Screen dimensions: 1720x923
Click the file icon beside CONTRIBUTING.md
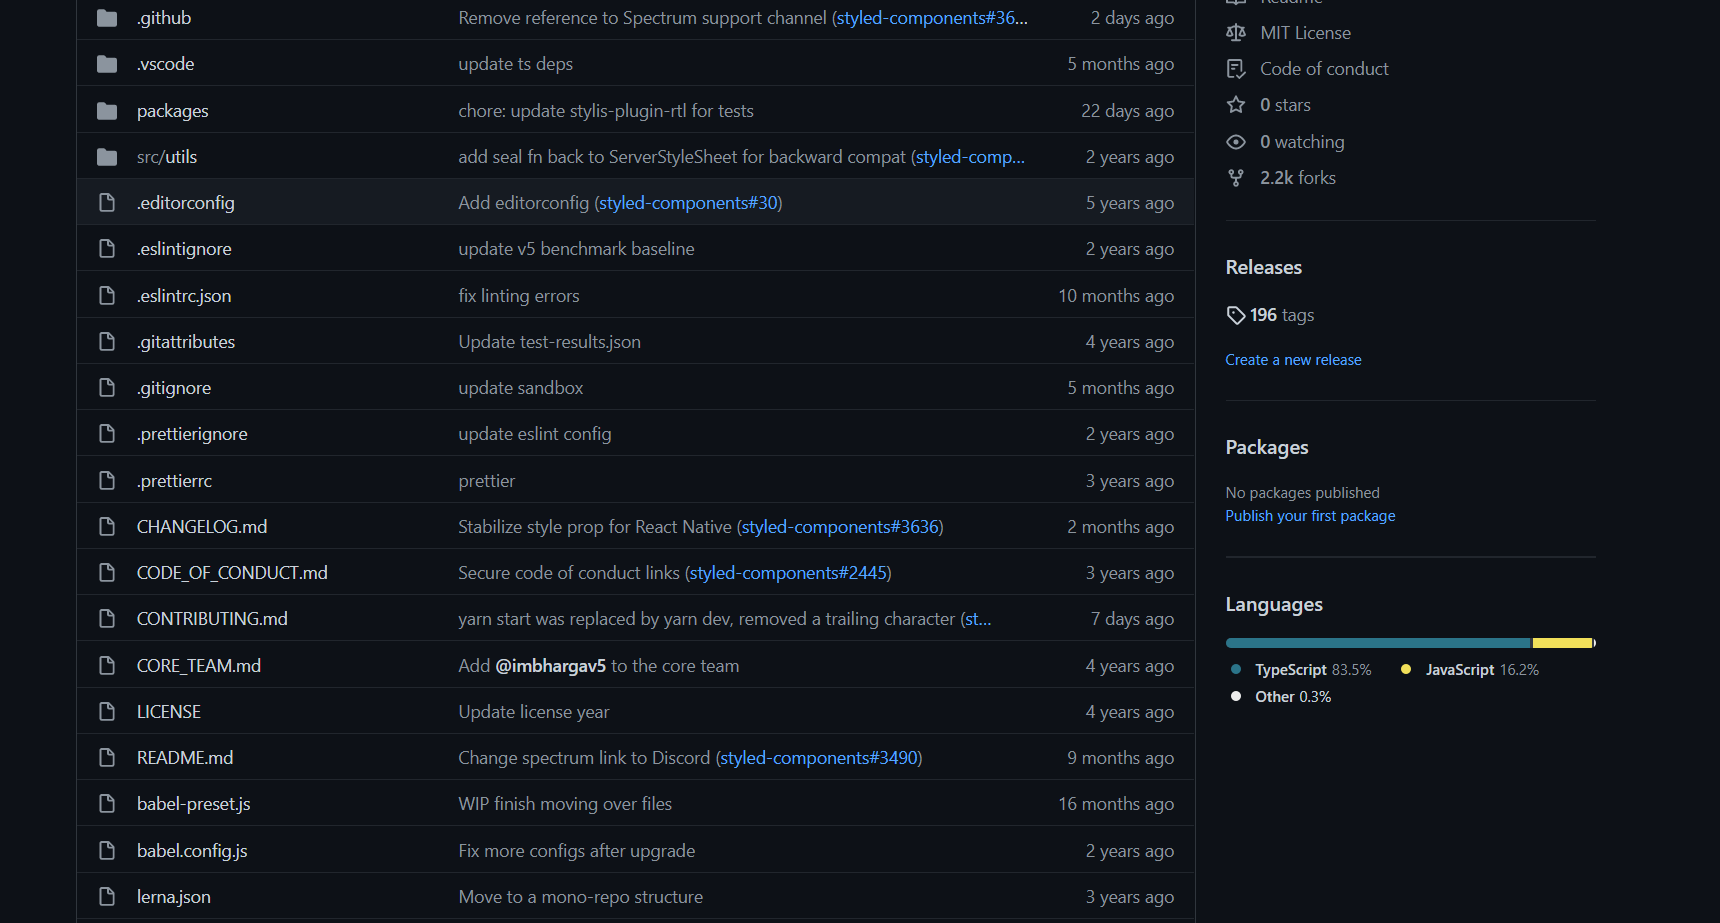107,619
